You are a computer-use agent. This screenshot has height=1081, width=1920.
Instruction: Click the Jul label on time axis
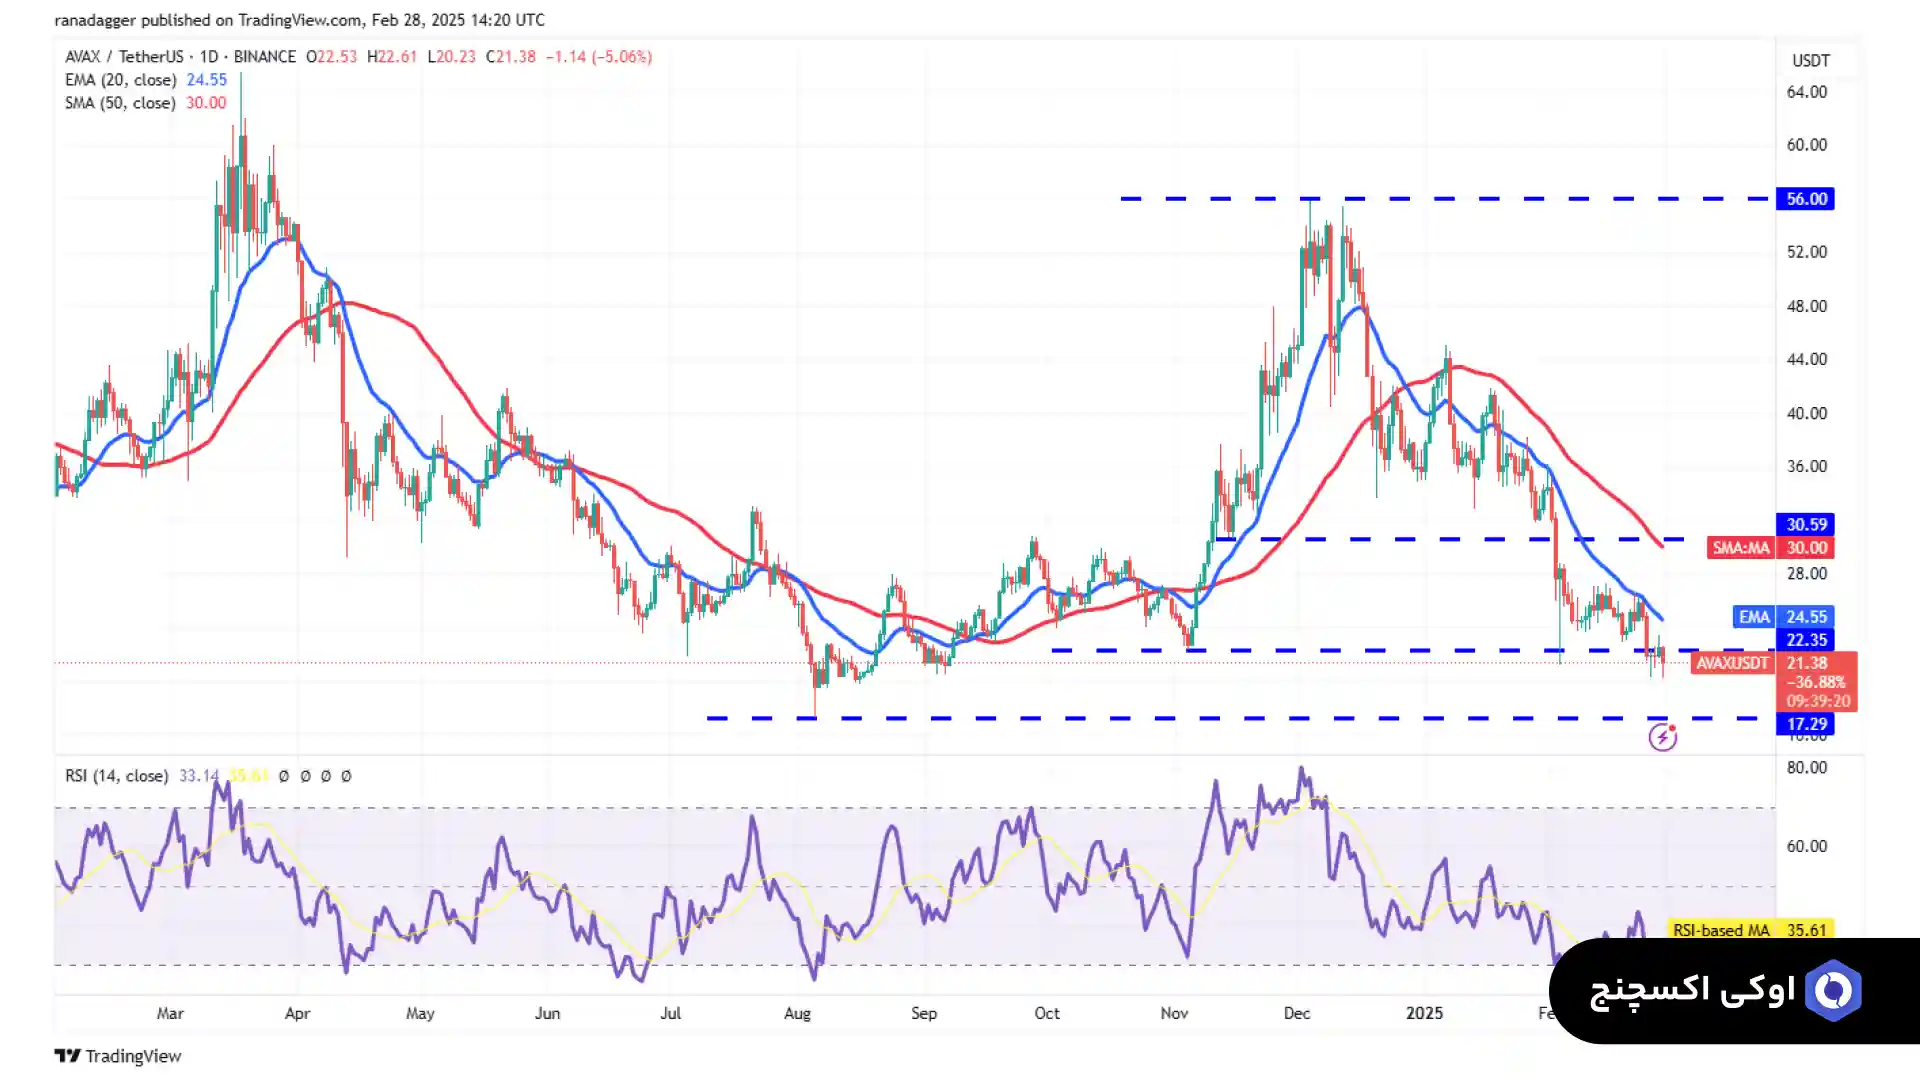tap(671, 1013)
